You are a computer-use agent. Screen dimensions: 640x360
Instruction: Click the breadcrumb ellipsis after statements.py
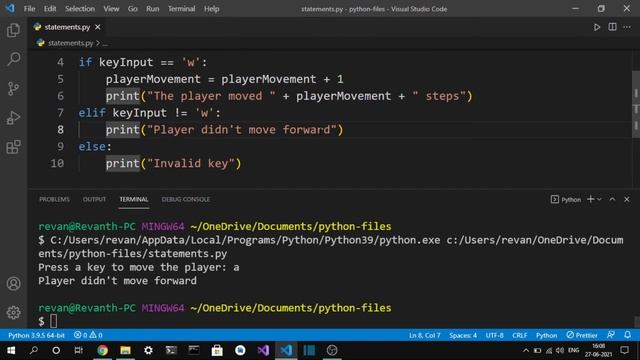pos(105,43)
